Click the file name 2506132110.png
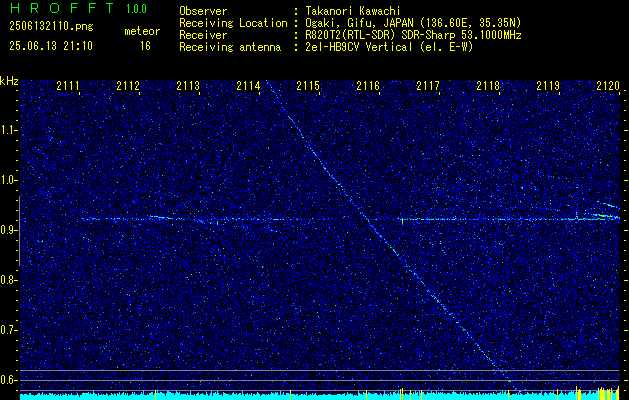The height and width of the screenshot is (400, 629). pos(51,27)
